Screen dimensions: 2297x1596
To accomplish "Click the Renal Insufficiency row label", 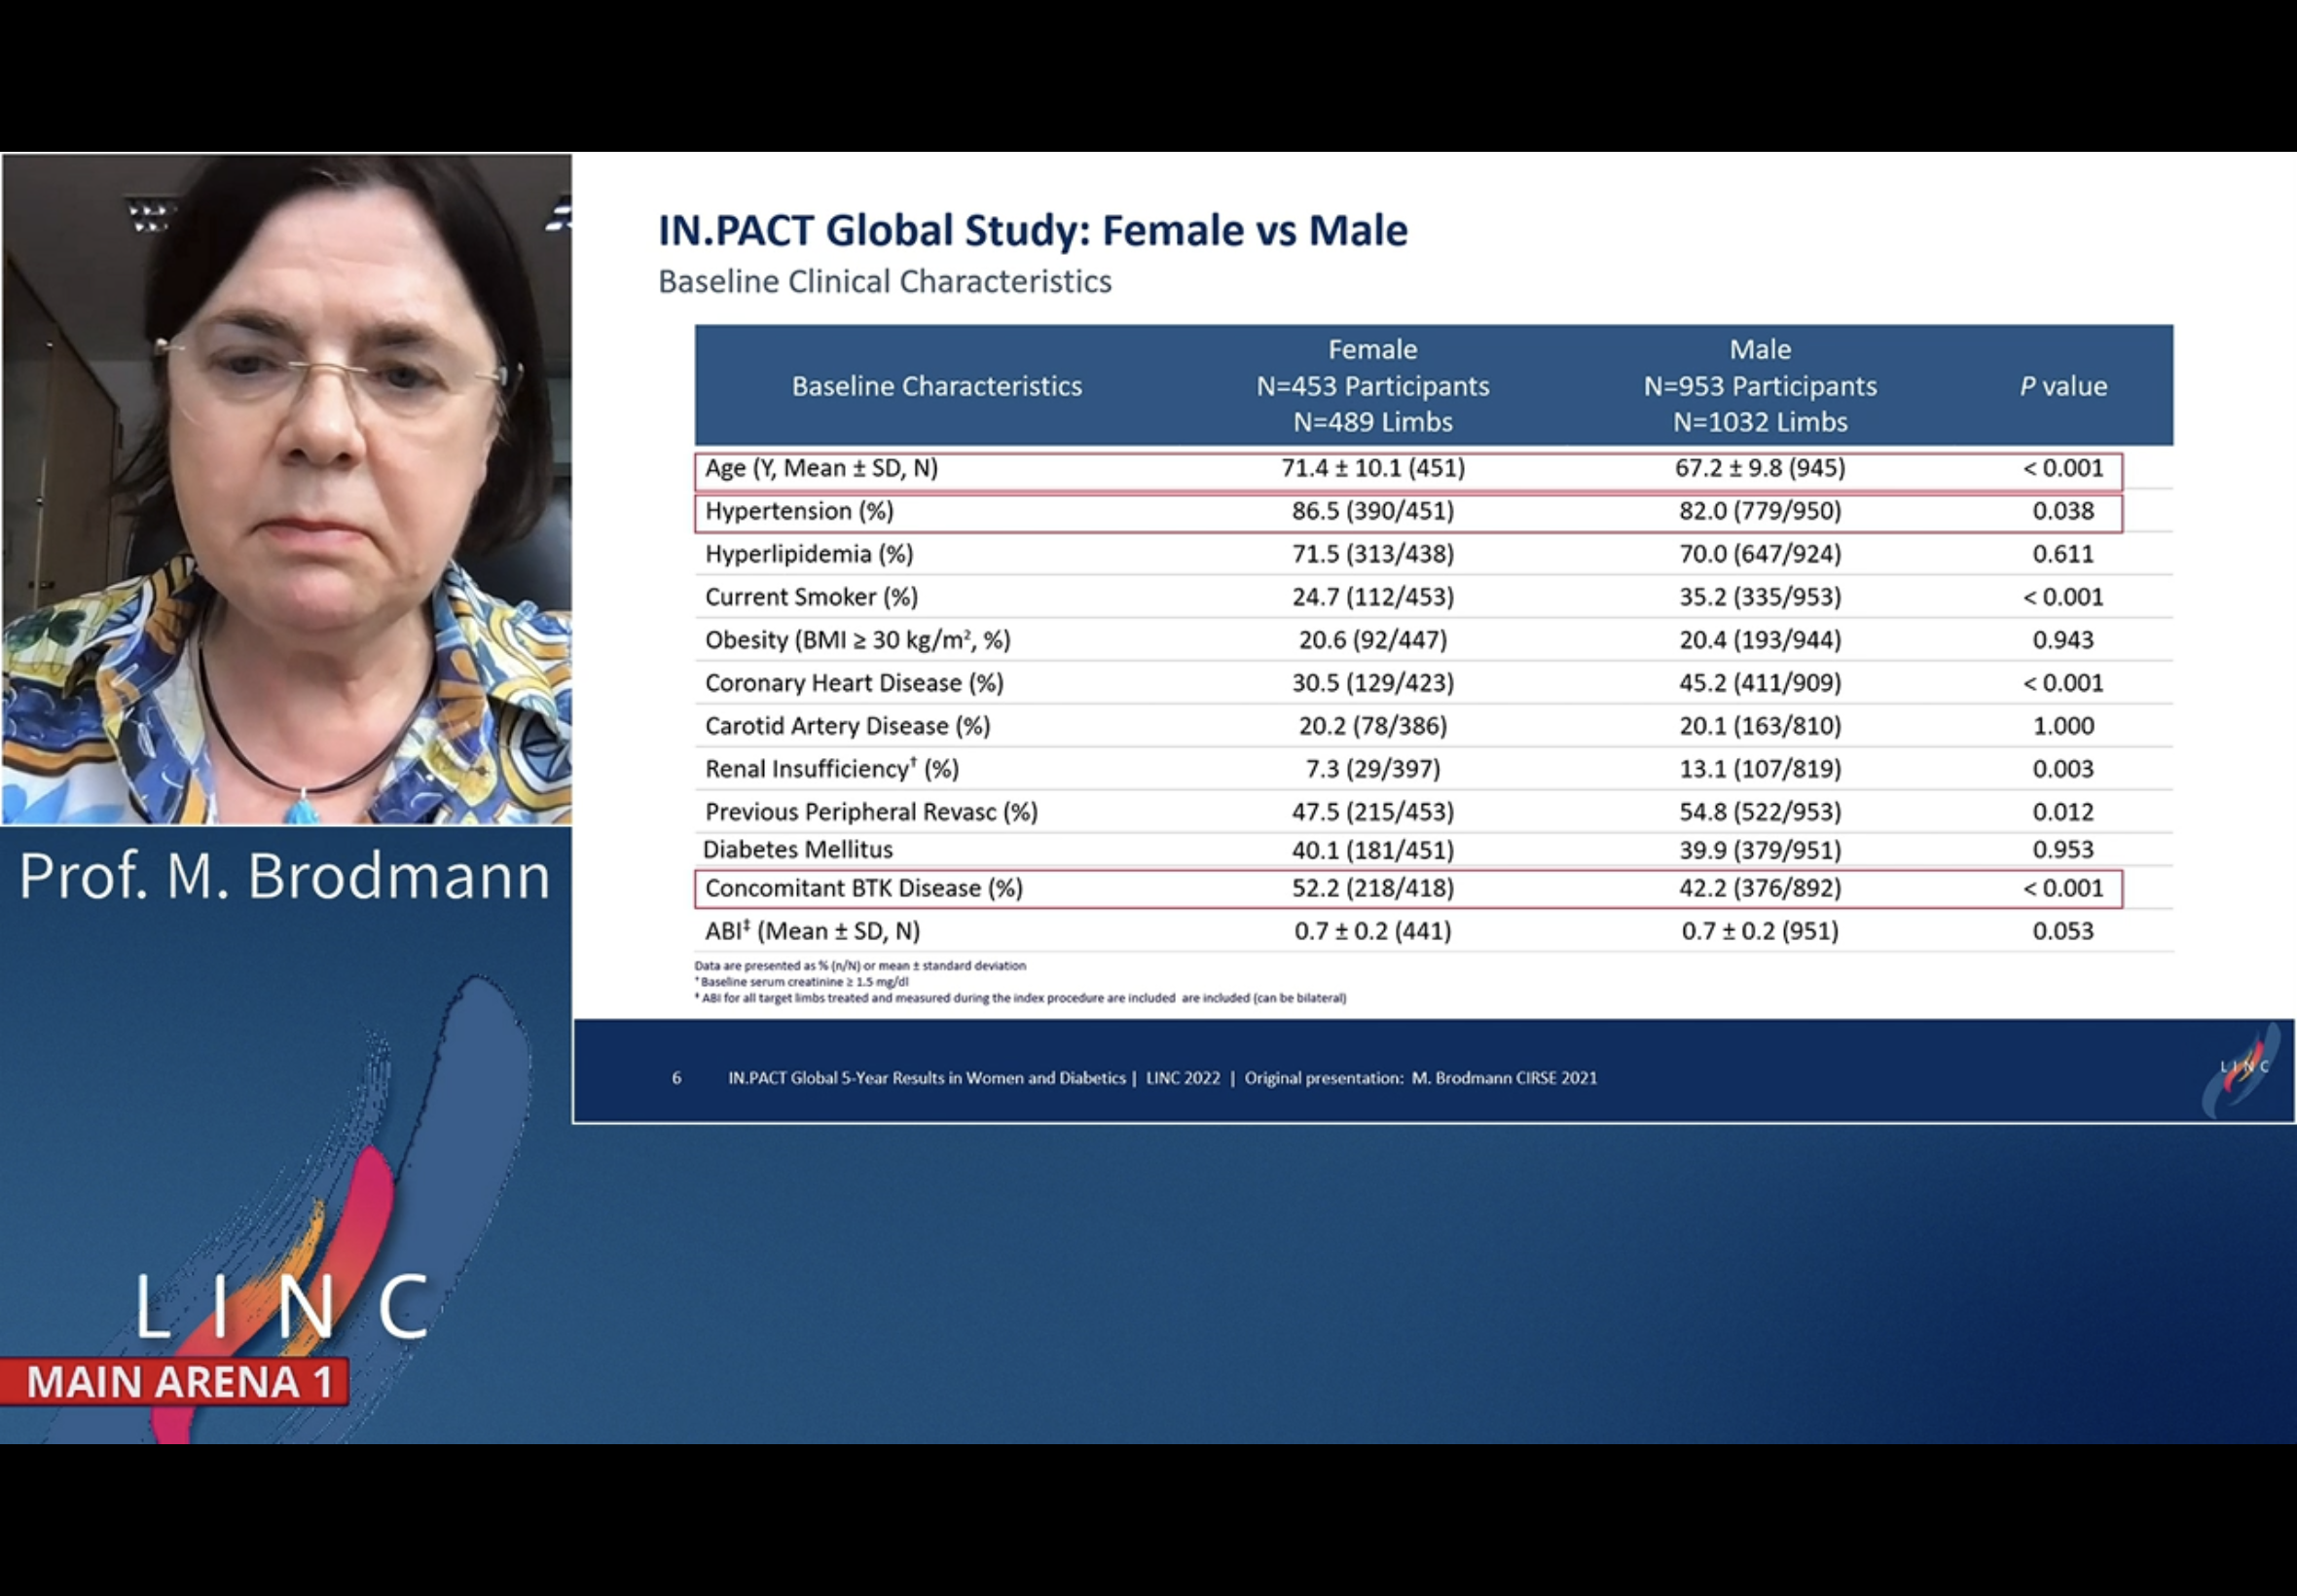I will coord(831,769).
